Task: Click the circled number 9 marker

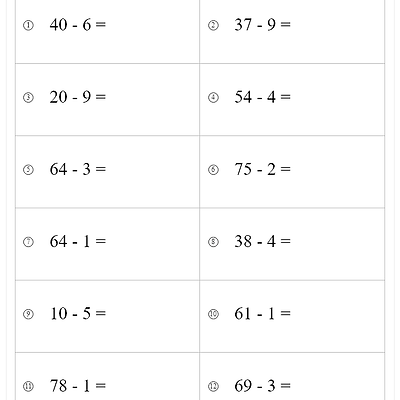Action: coord(28,314)
